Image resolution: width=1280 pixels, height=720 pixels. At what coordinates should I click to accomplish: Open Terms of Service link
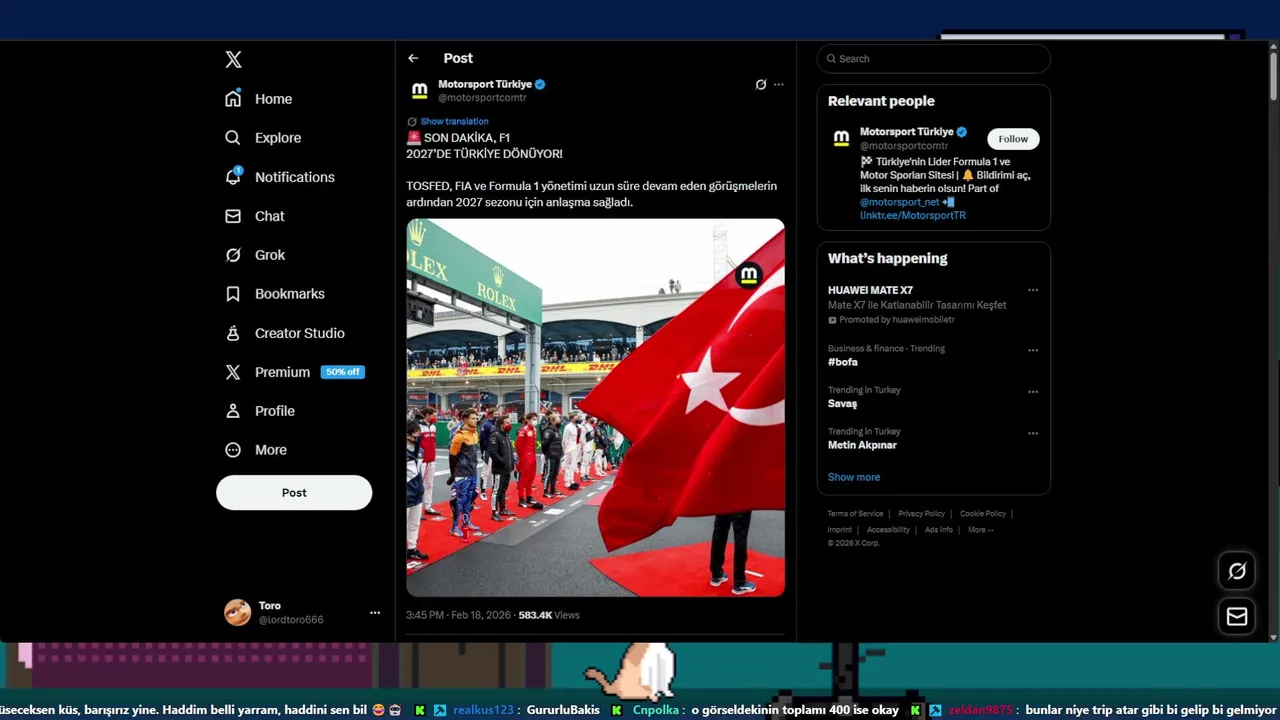click(x=855, y=514)
